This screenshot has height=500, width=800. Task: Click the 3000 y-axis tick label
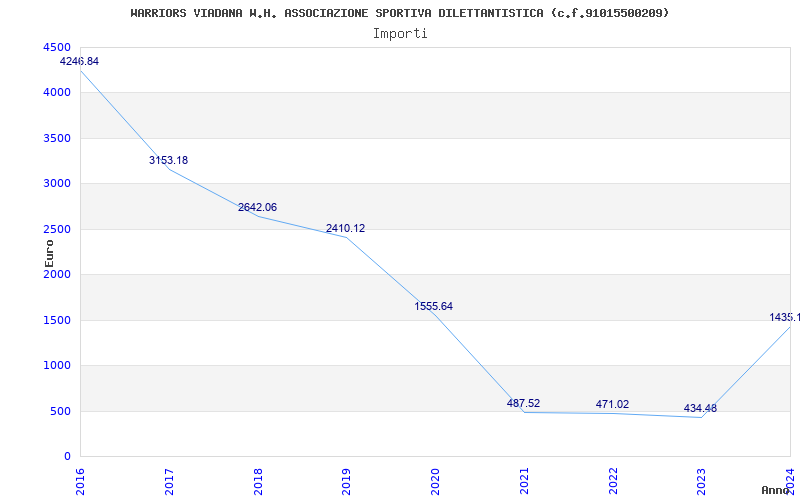(x=57, y=184)
